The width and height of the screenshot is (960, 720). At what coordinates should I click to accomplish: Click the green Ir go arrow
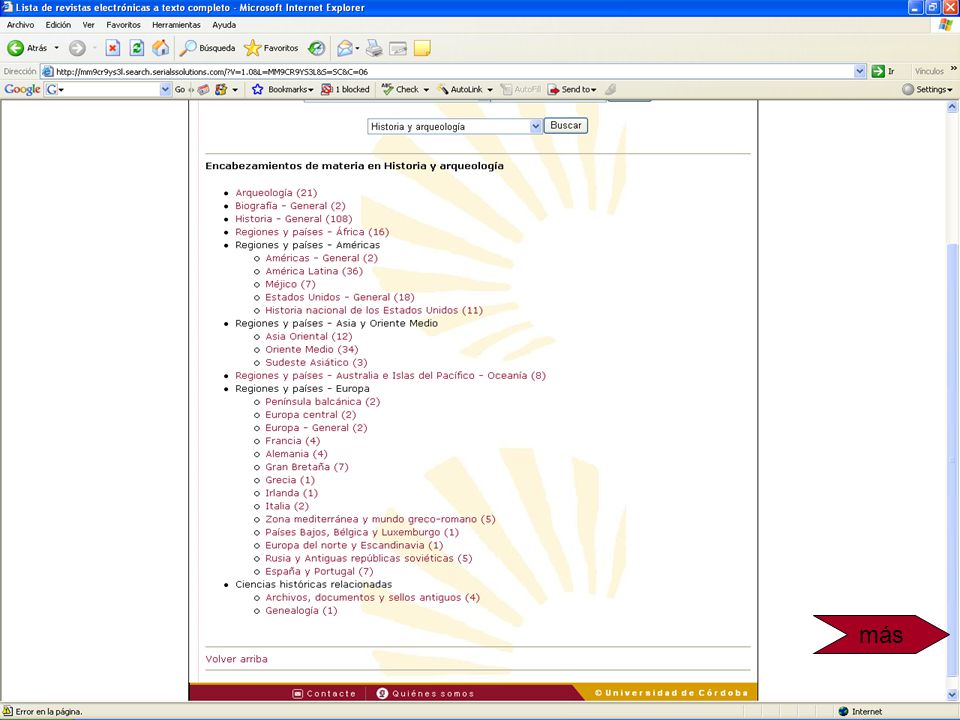point(878,71)
